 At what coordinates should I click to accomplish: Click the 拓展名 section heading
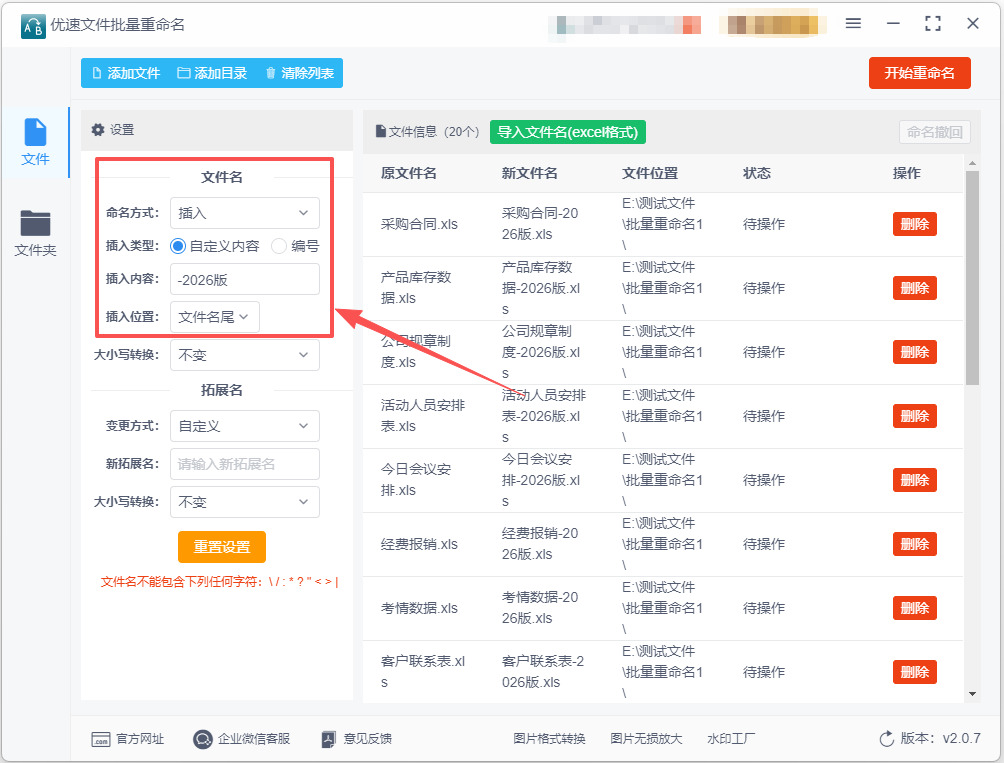(x=222, y=390)
